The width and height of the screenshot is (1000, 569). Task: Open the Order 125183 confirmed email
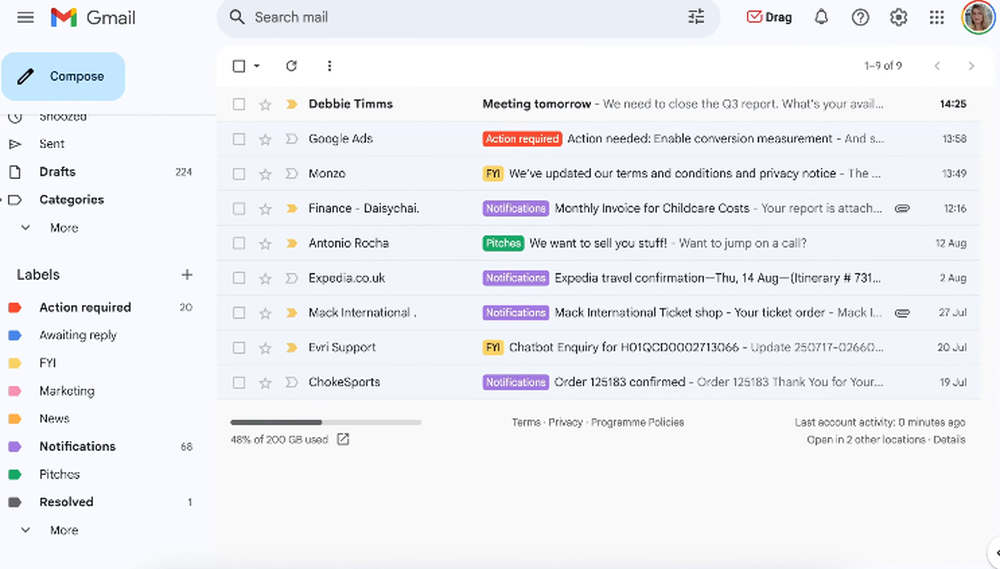(x=598, y=382)
